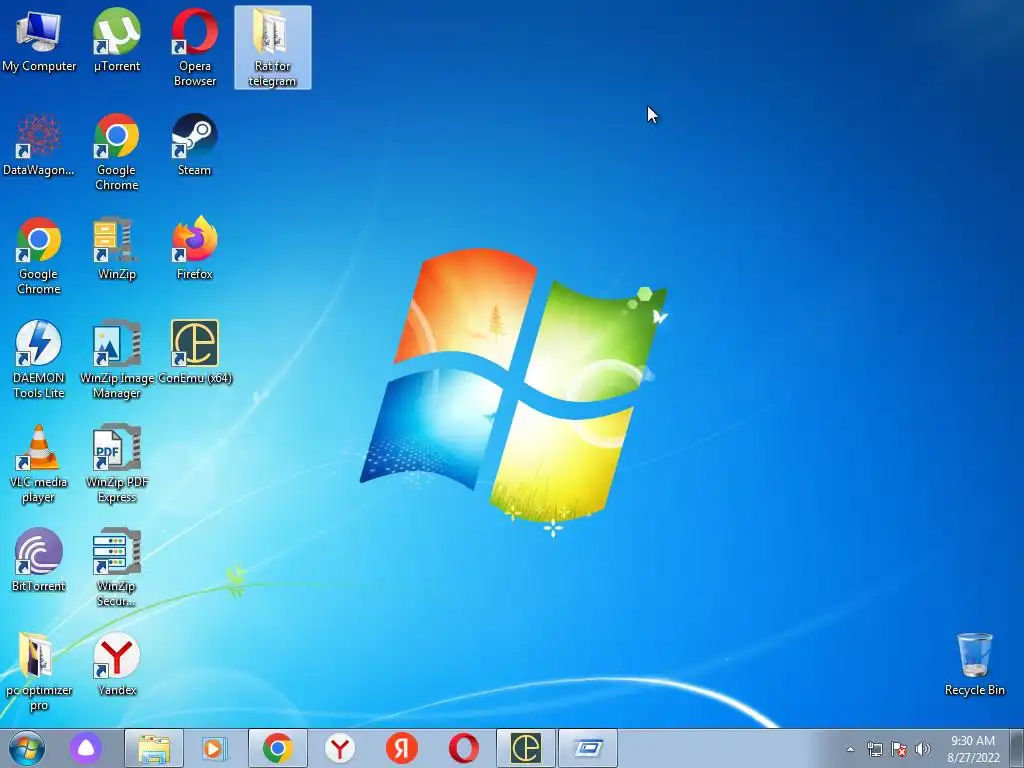Screen dimensions: 1024x768
Task: Select the Recycle Bin icon
Action: pyautogui.click(x=974, y=665)
